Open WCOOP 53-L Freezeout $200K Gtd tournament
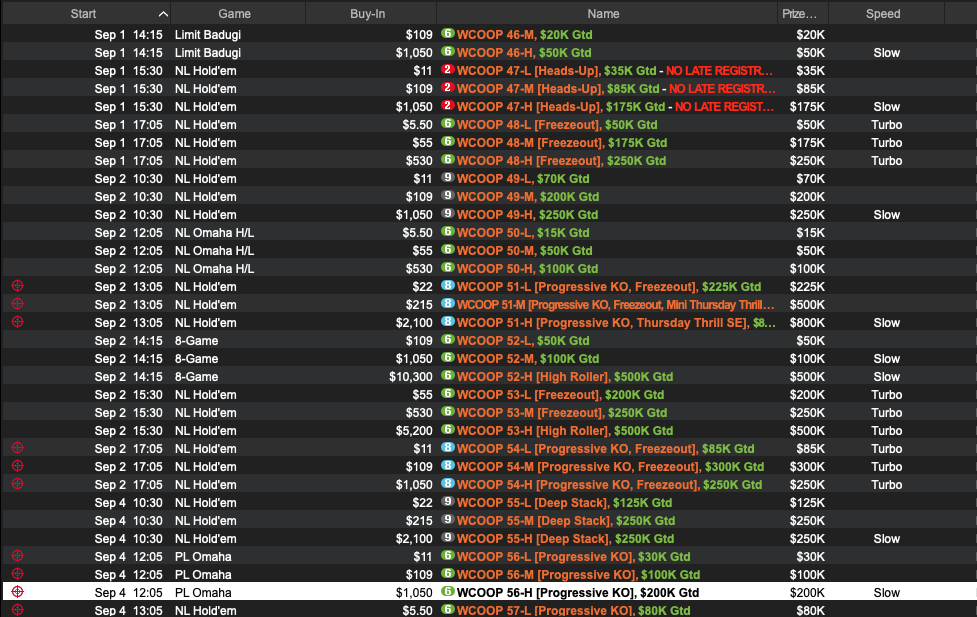This screenshot has height=617, width=977. point(560,395)
